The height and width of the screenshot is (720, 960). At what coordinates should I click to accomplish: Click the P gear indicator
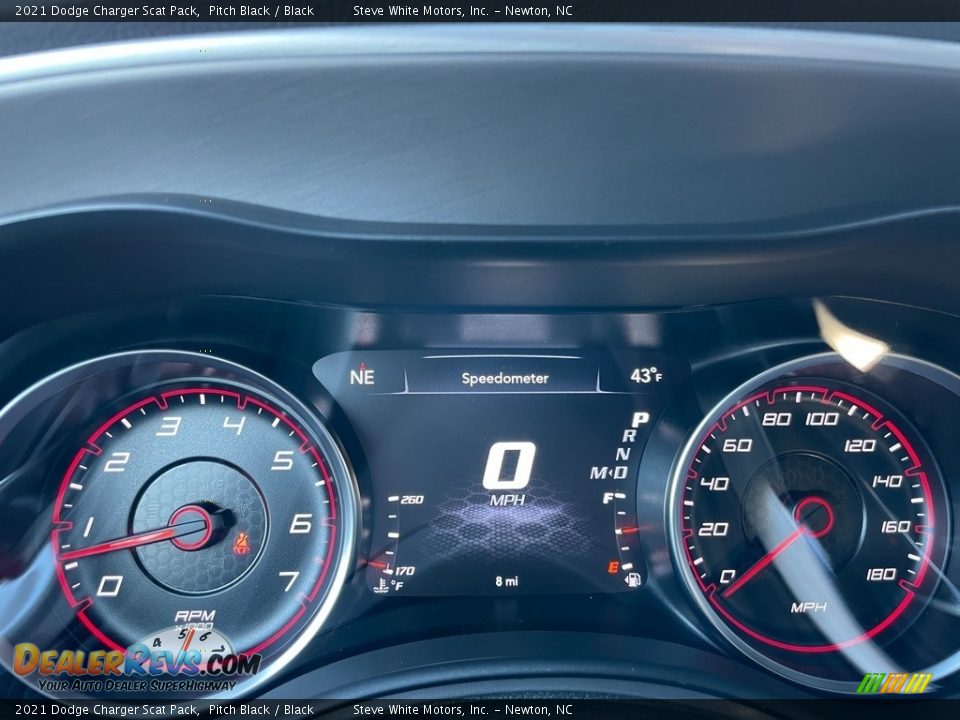[x=640, y=420]
